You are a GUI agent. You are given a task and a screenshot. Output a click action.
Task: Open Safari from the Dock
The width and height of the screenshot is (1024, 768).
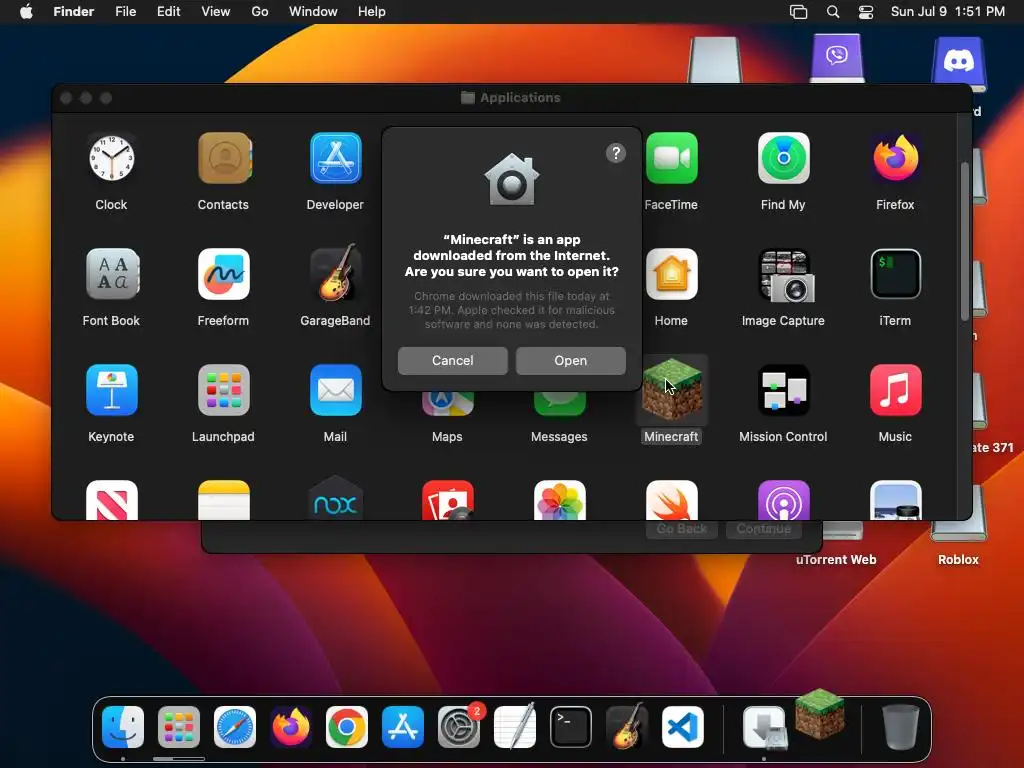point(235,727)
